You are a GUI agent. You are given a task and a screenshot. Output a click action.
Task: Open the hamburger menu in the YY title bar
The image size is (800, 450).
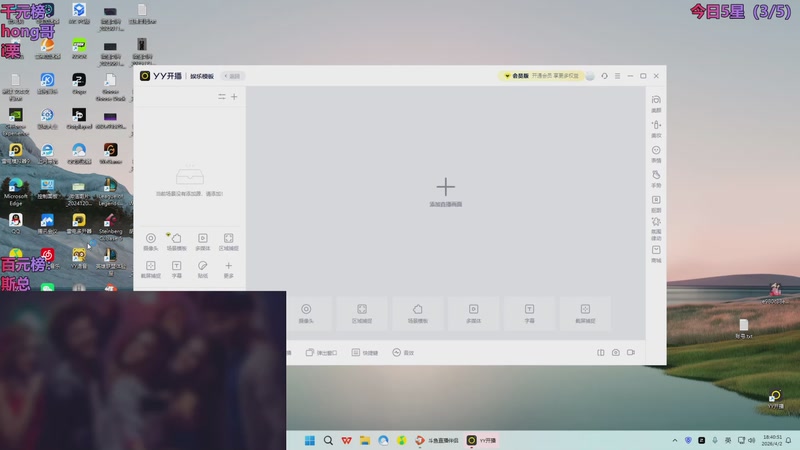click(x=617, y=76)
